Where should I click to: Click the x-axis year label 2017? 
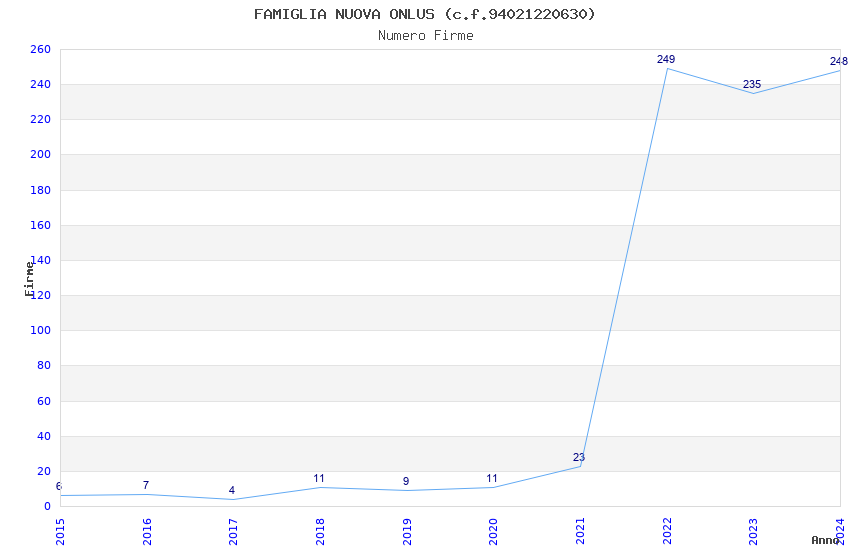(x=233, y=532)
